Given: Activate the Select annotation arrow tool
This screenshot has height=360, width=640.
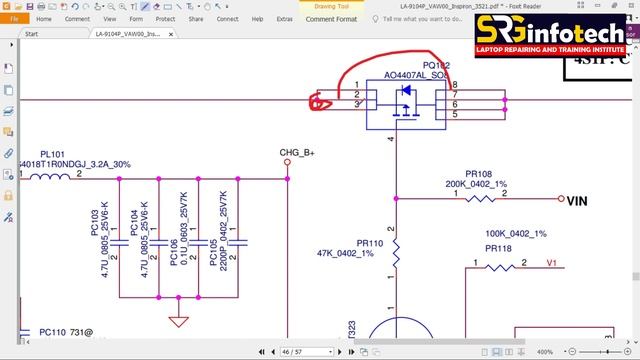Looking at the screenshot, I should click(x=218, y=7).
